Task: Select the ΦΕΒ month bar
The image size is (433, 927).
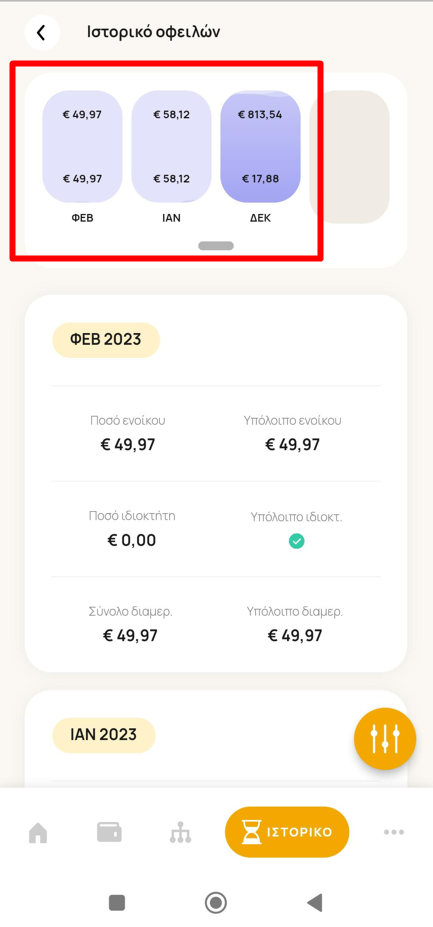Action: 82,147
